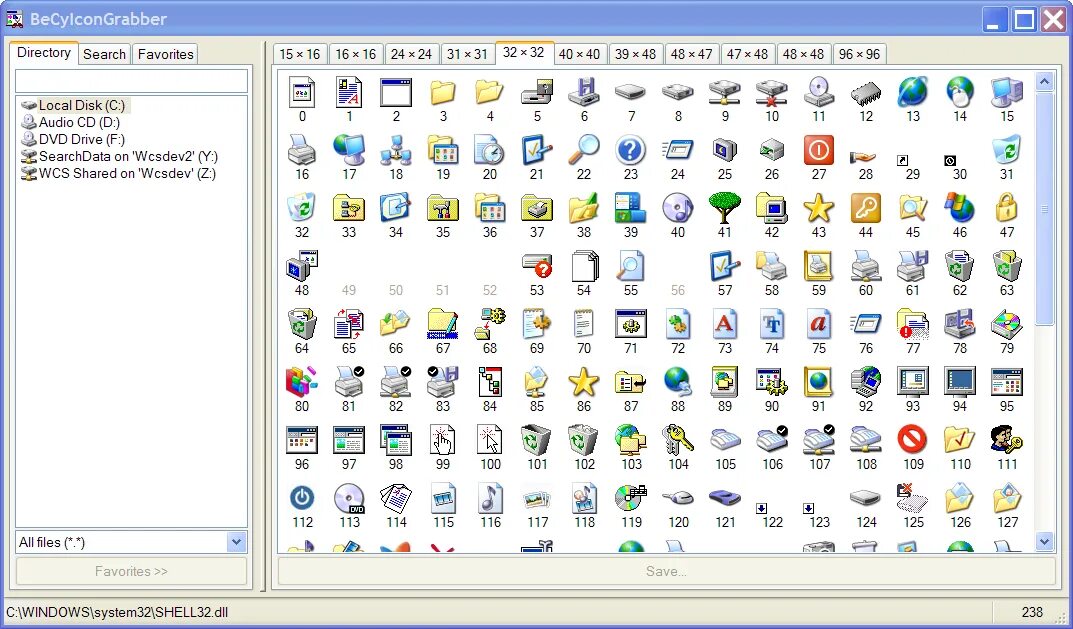Switch to the Search tab

[104, 54]
